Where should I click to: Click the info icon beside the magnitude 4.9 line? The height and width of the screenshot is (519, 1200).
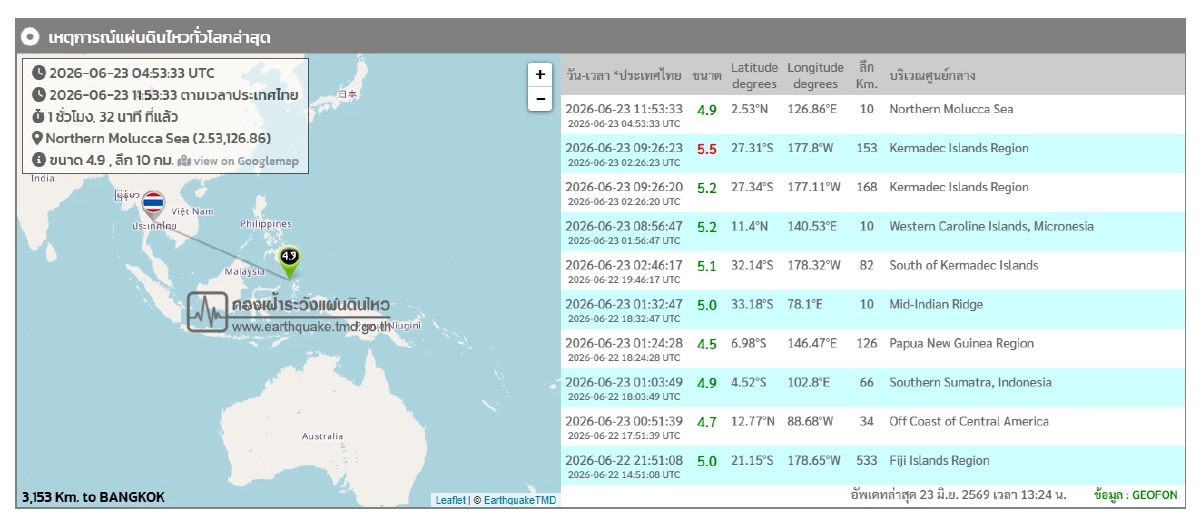tap(39, 160)
